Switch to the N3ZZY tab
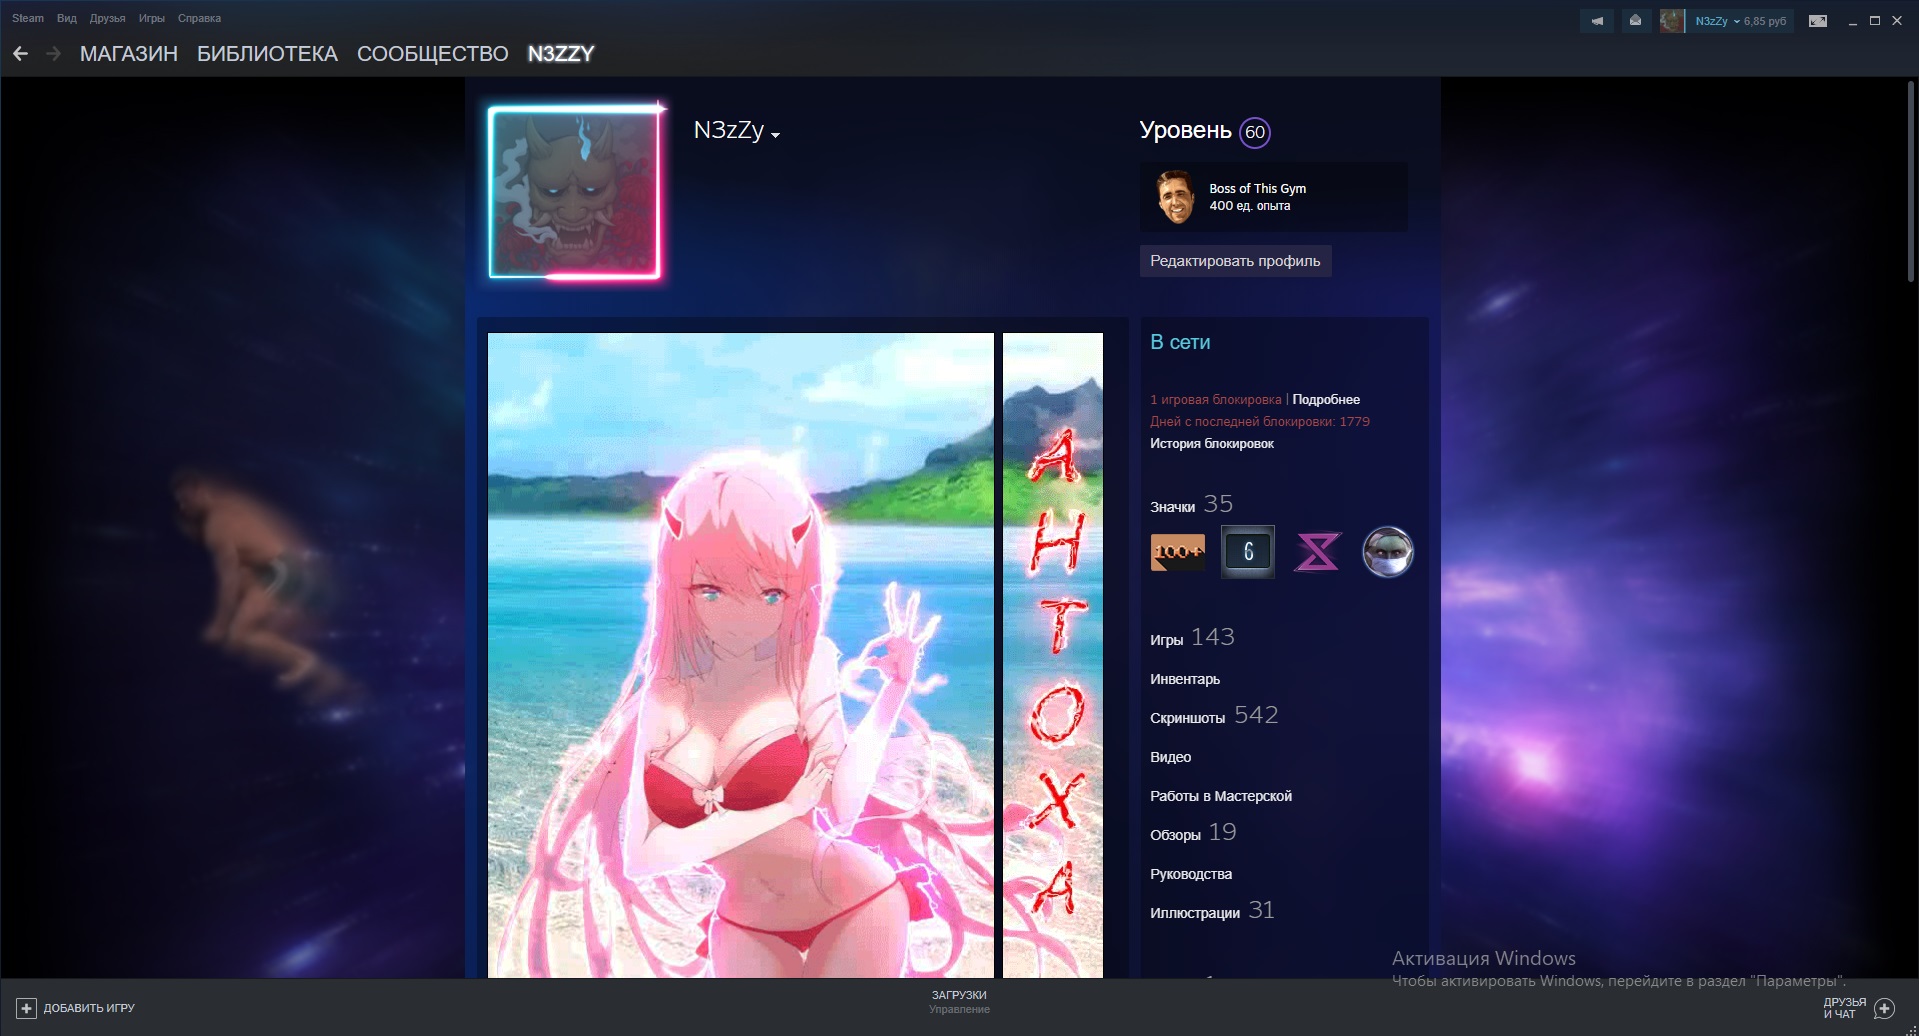 [x=561, y=54]
